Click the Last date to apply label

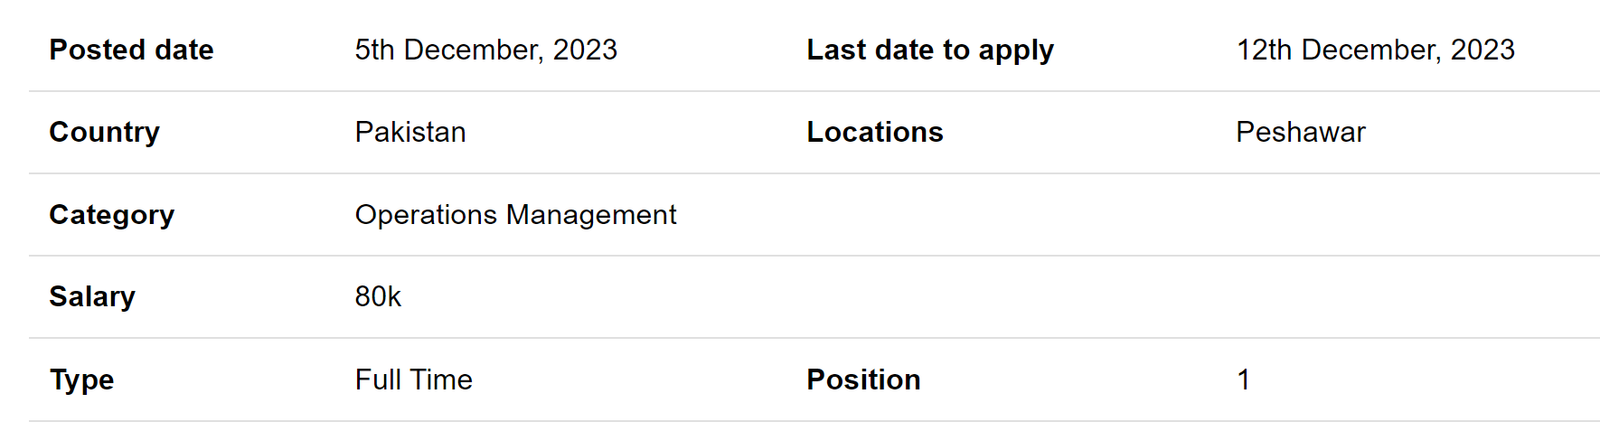(x=930, y=50)
